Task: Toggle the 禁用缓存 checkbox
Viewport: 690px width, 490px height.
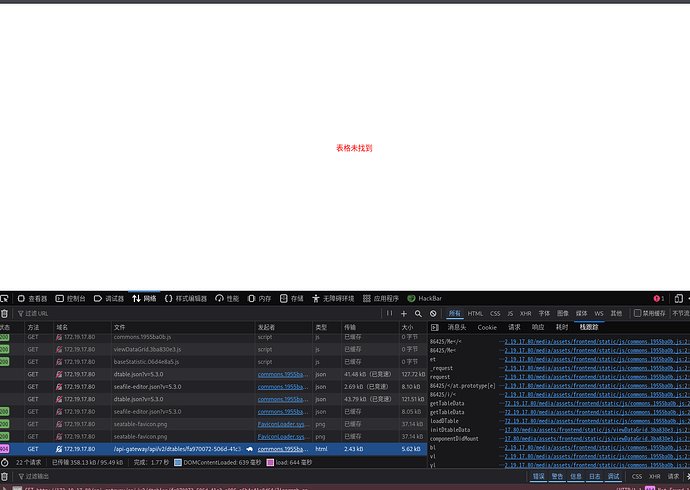Action: coord(637,313)
